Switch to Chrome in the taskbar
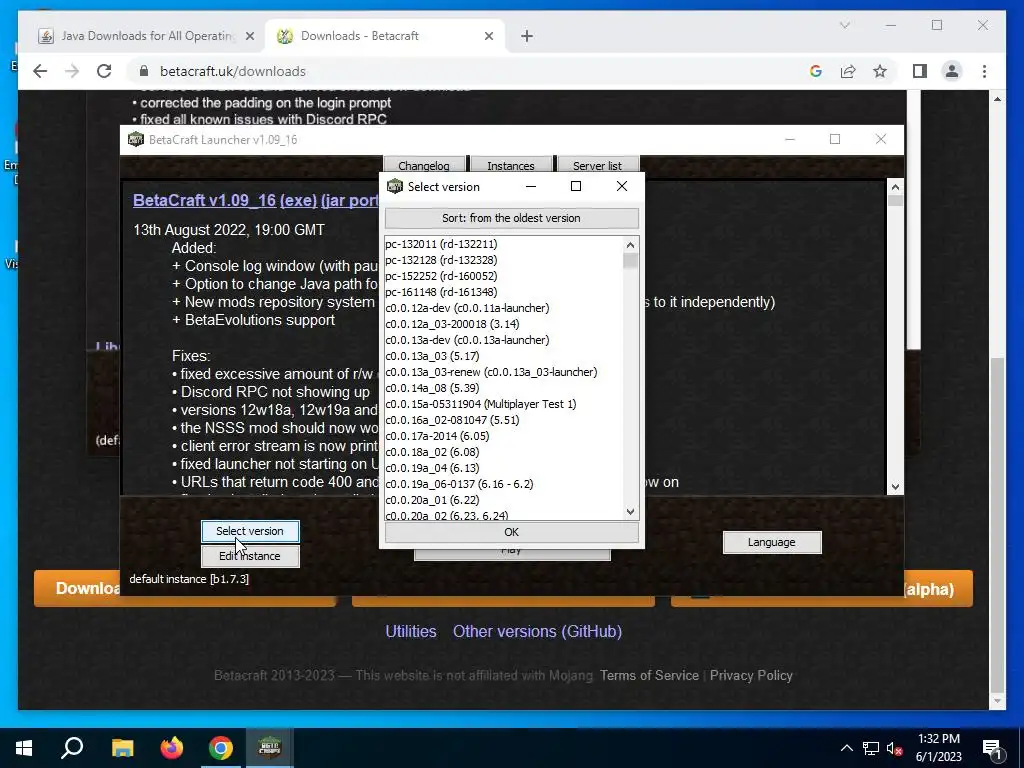This screenshot has height=768, width=1024. tap(221, 748)
